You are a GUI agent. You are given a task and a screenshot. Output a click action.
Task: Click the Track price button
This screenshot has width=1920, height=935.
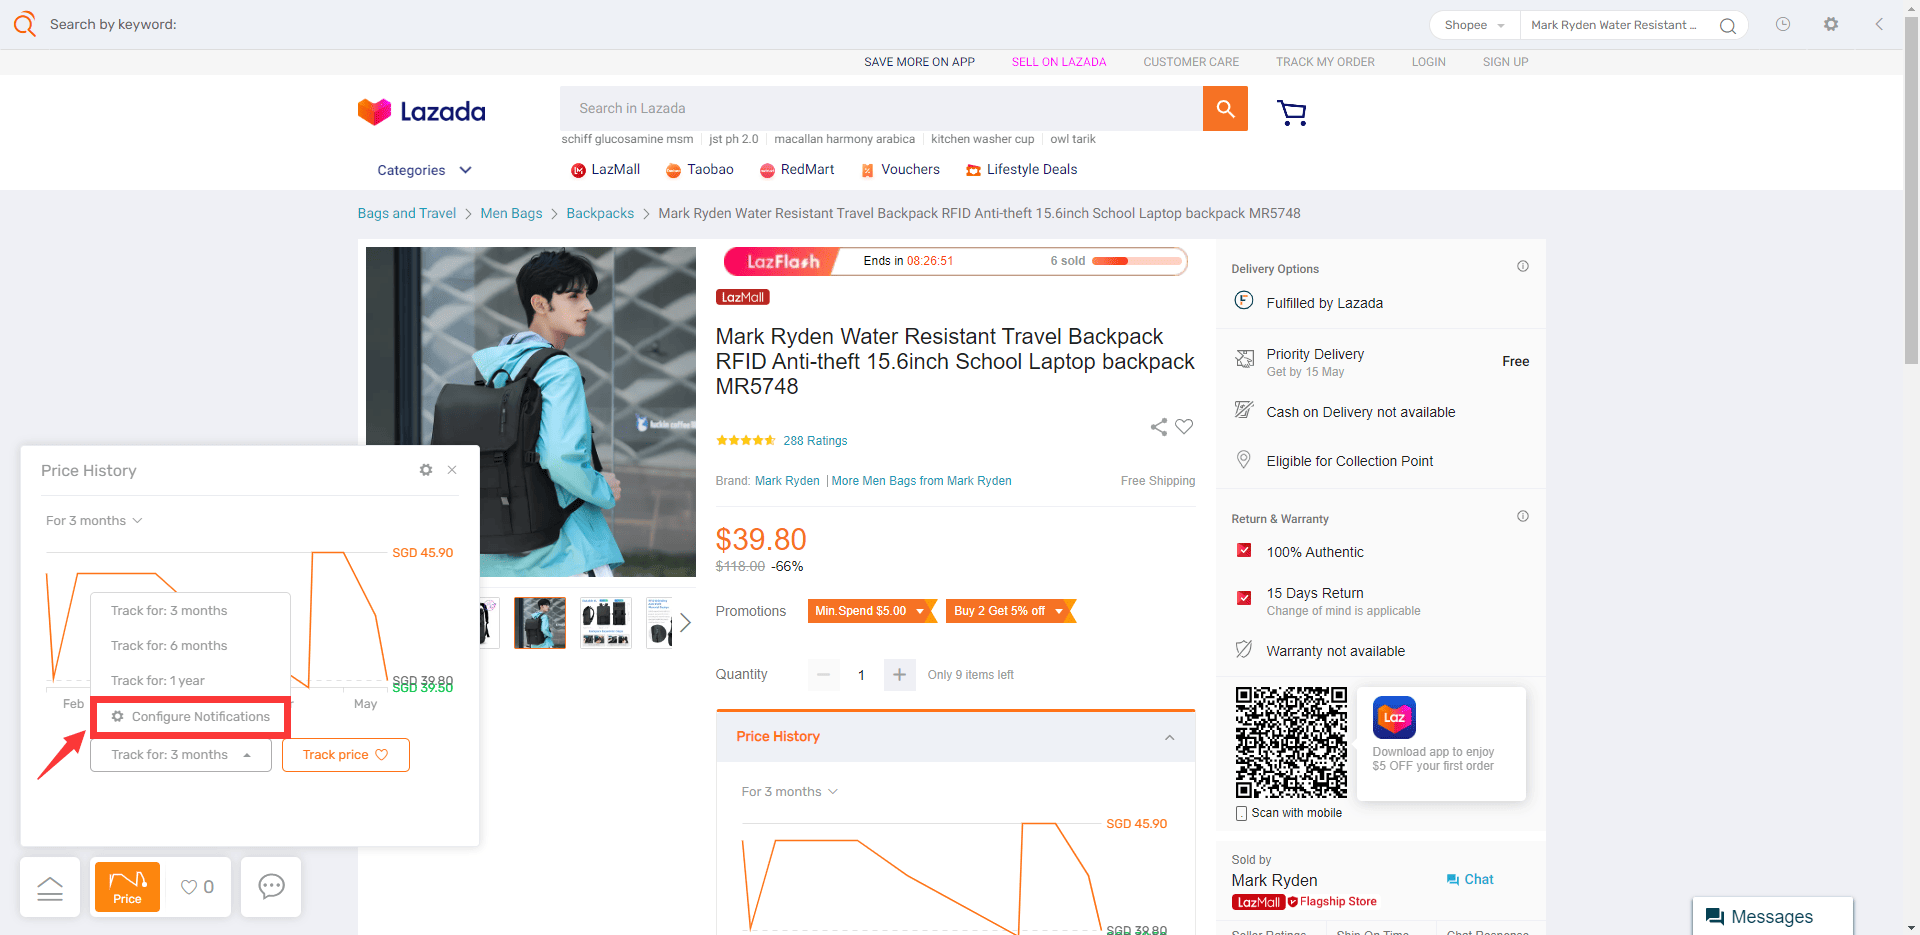click(x=346, y=755)
